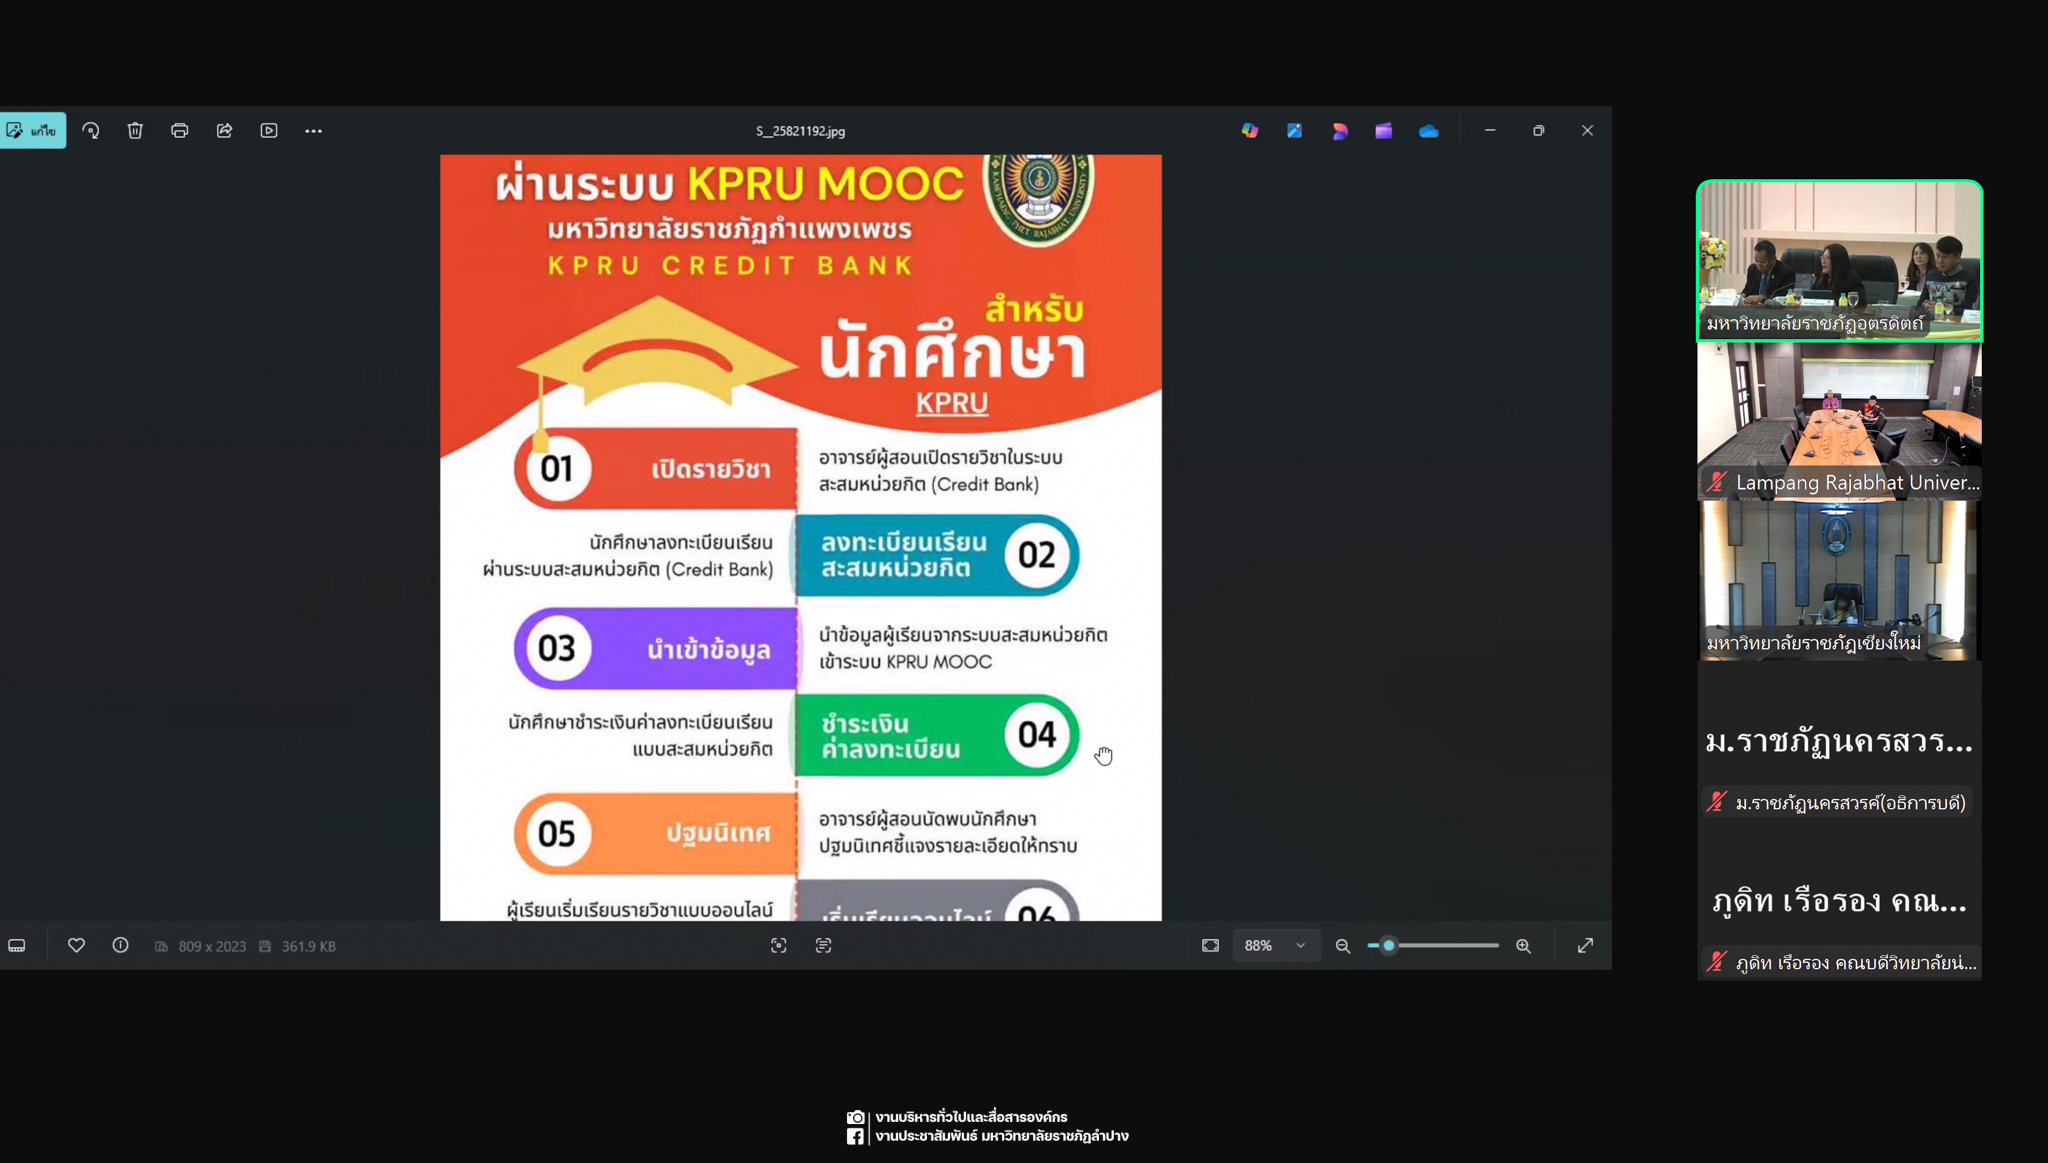Click the fit-to-window icon
This screenshot has height=1163, width=2048.
[x=1211, y=945]
